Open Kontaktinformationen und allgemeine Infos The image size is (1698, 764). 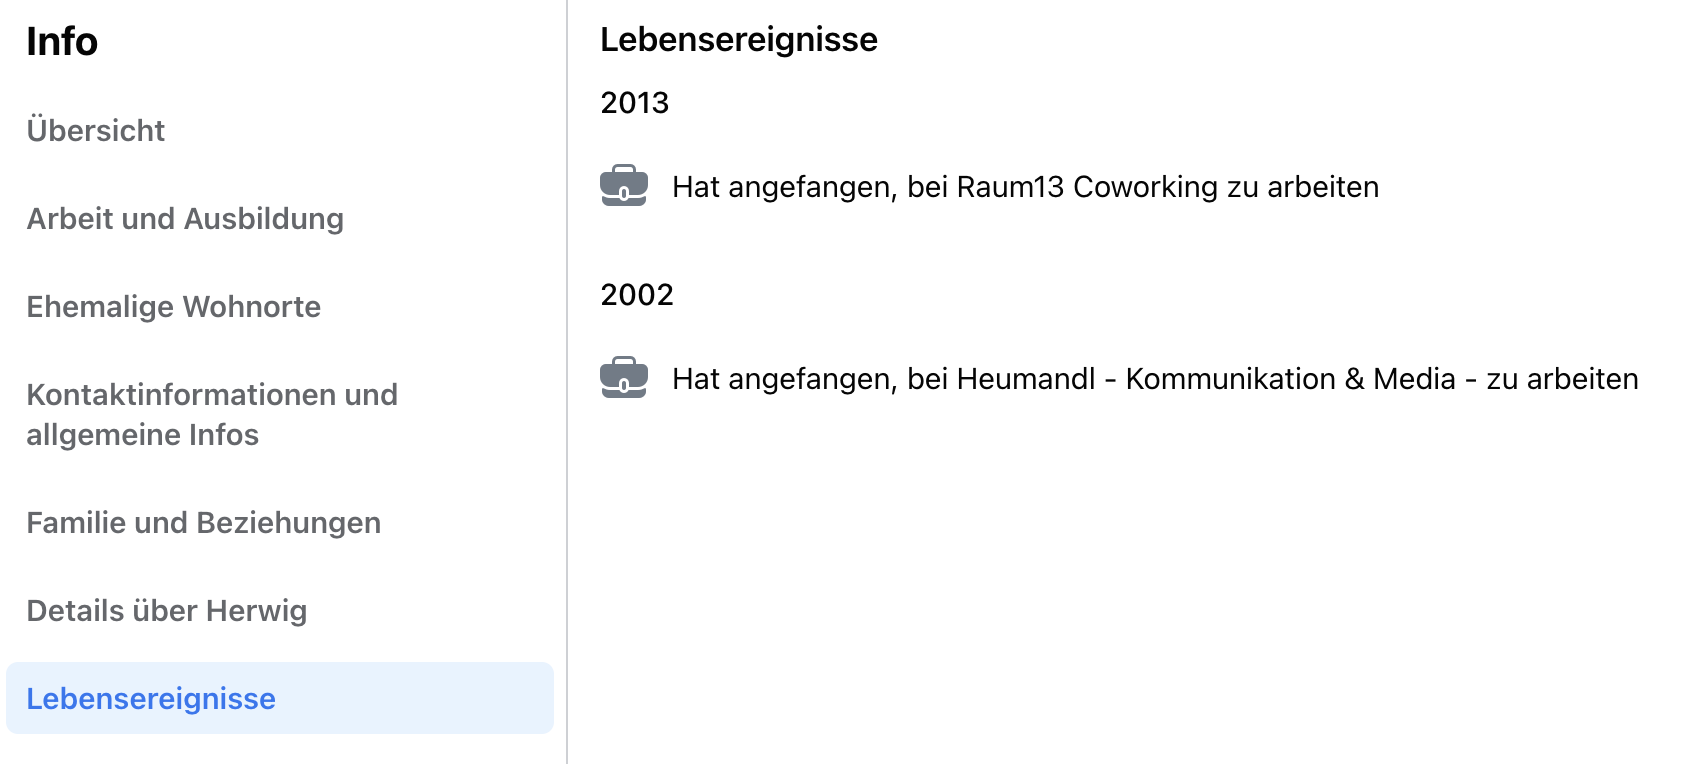coord(212,414)
